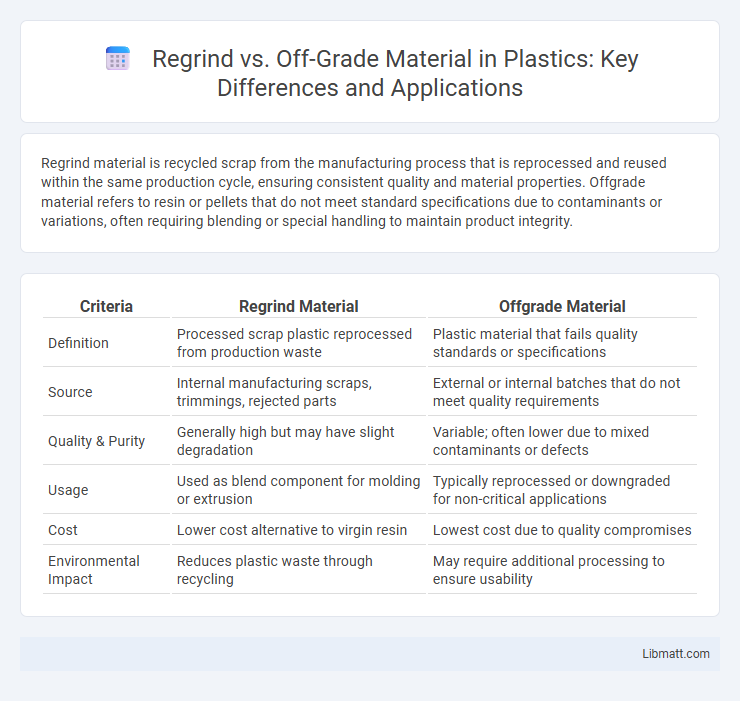Image resolution: width=740 pixels, height=701 pixels.
Task: Click the 'Definition' row label
Action: (78, 343)
